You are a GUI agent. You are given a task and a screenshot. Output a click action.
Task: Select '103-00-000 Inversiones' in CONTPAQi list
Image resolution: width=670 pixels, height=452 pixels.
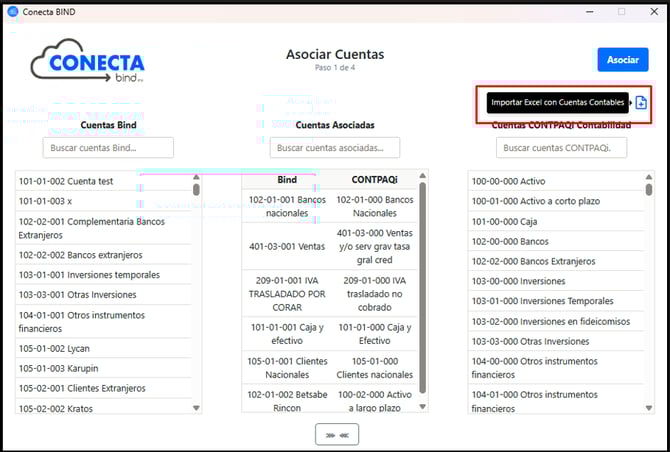556,281
